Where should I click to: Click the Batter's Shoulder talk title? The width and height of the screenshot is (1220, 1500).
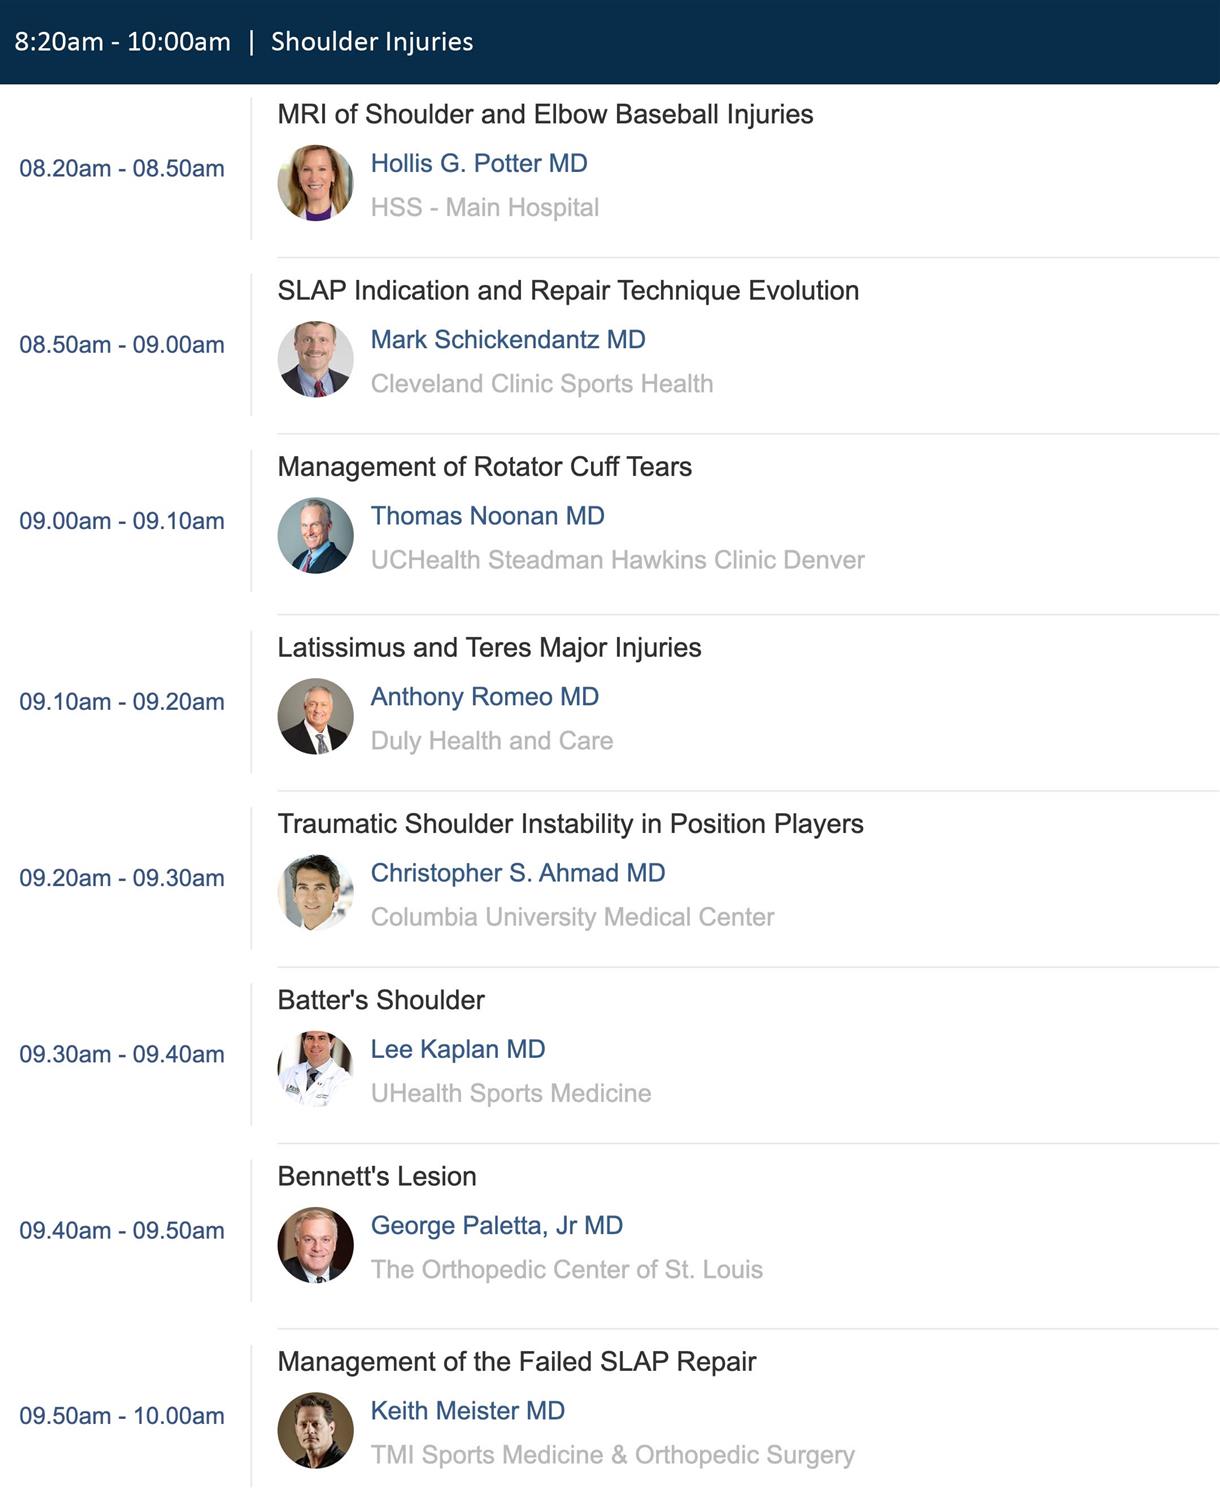[381, 1000]
